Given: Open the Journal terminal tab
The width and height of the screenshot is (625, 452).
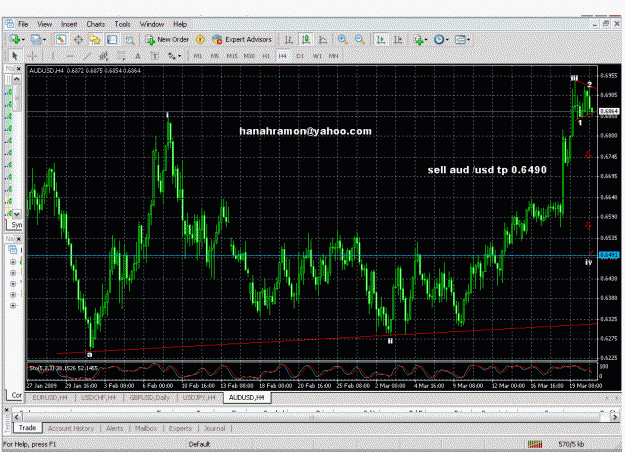Looking at the screenshot, I should [x=215, y=428].
